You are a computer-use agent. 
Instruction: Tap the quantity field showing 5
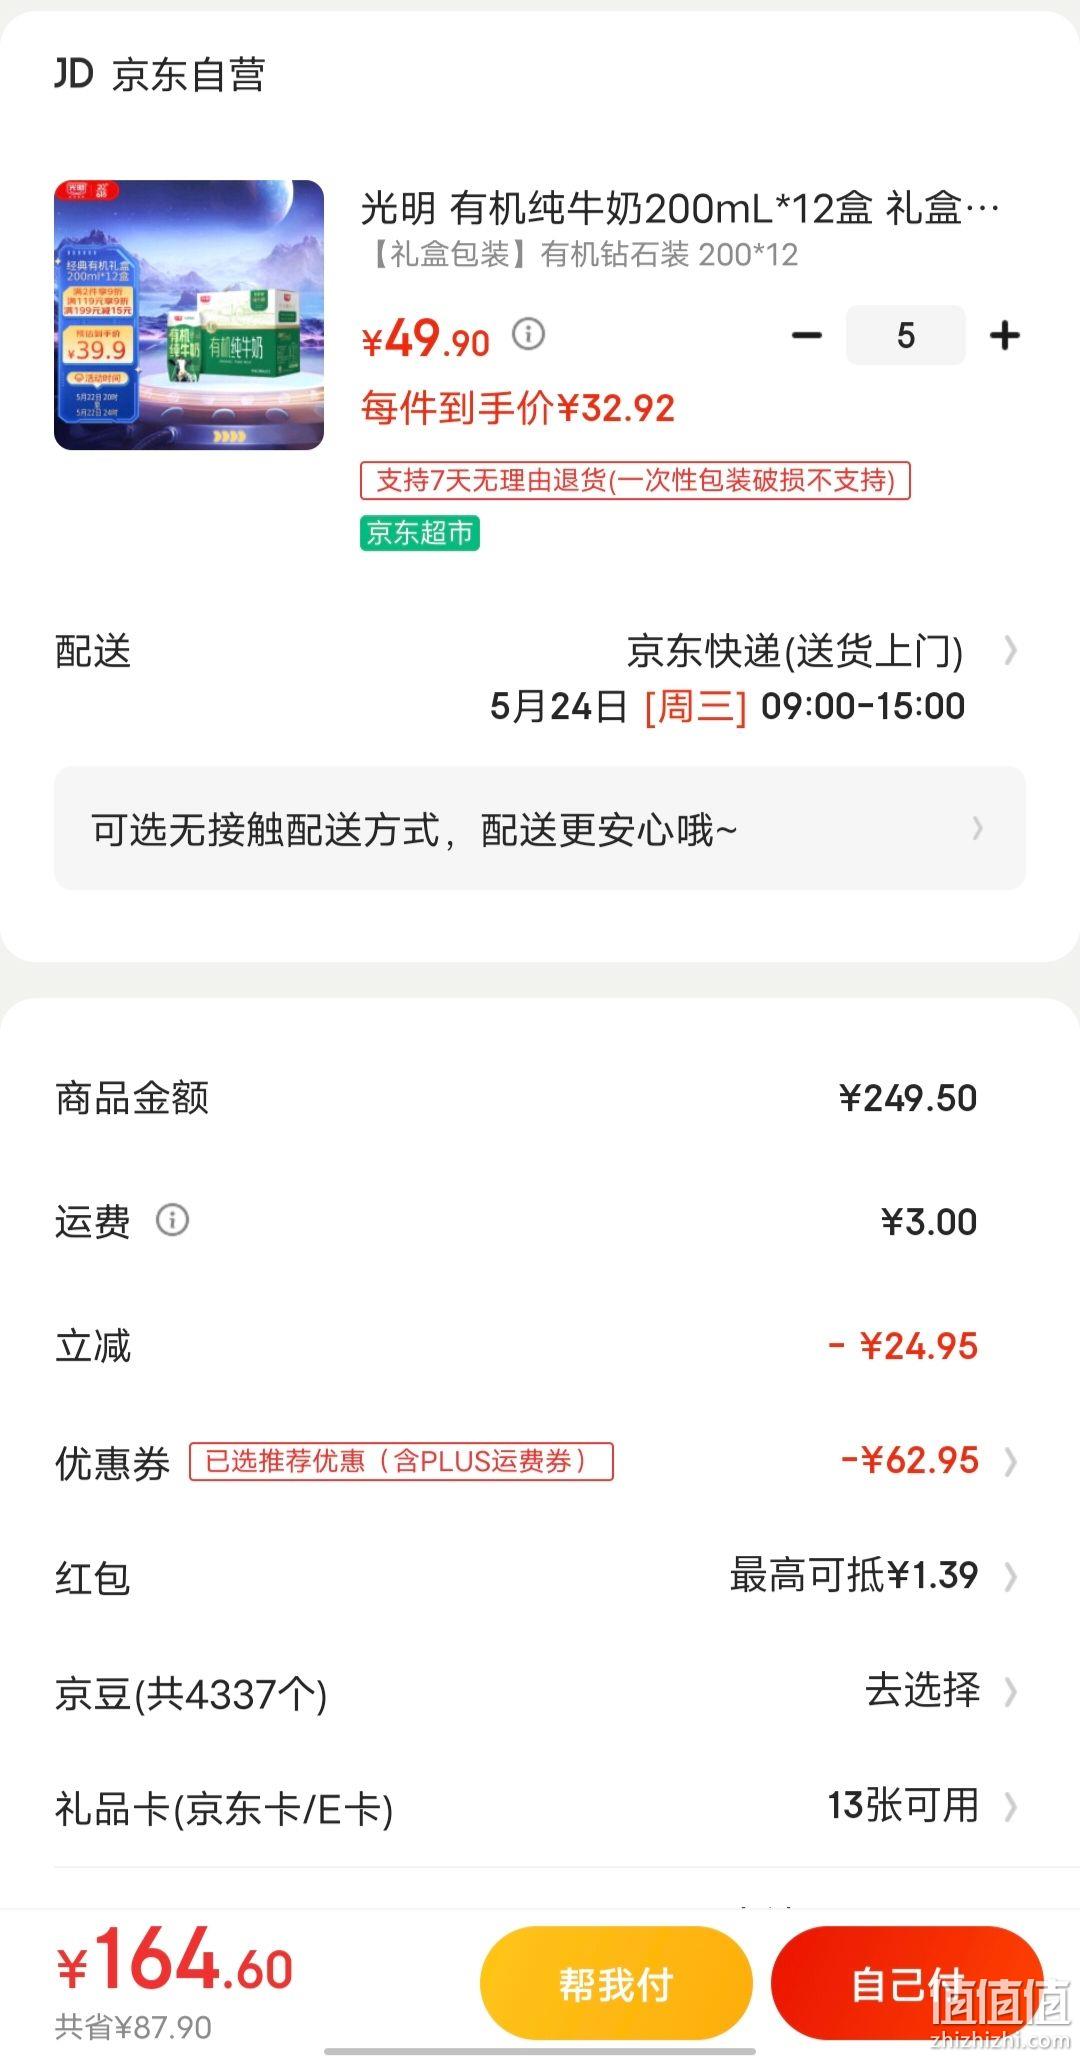906,335
